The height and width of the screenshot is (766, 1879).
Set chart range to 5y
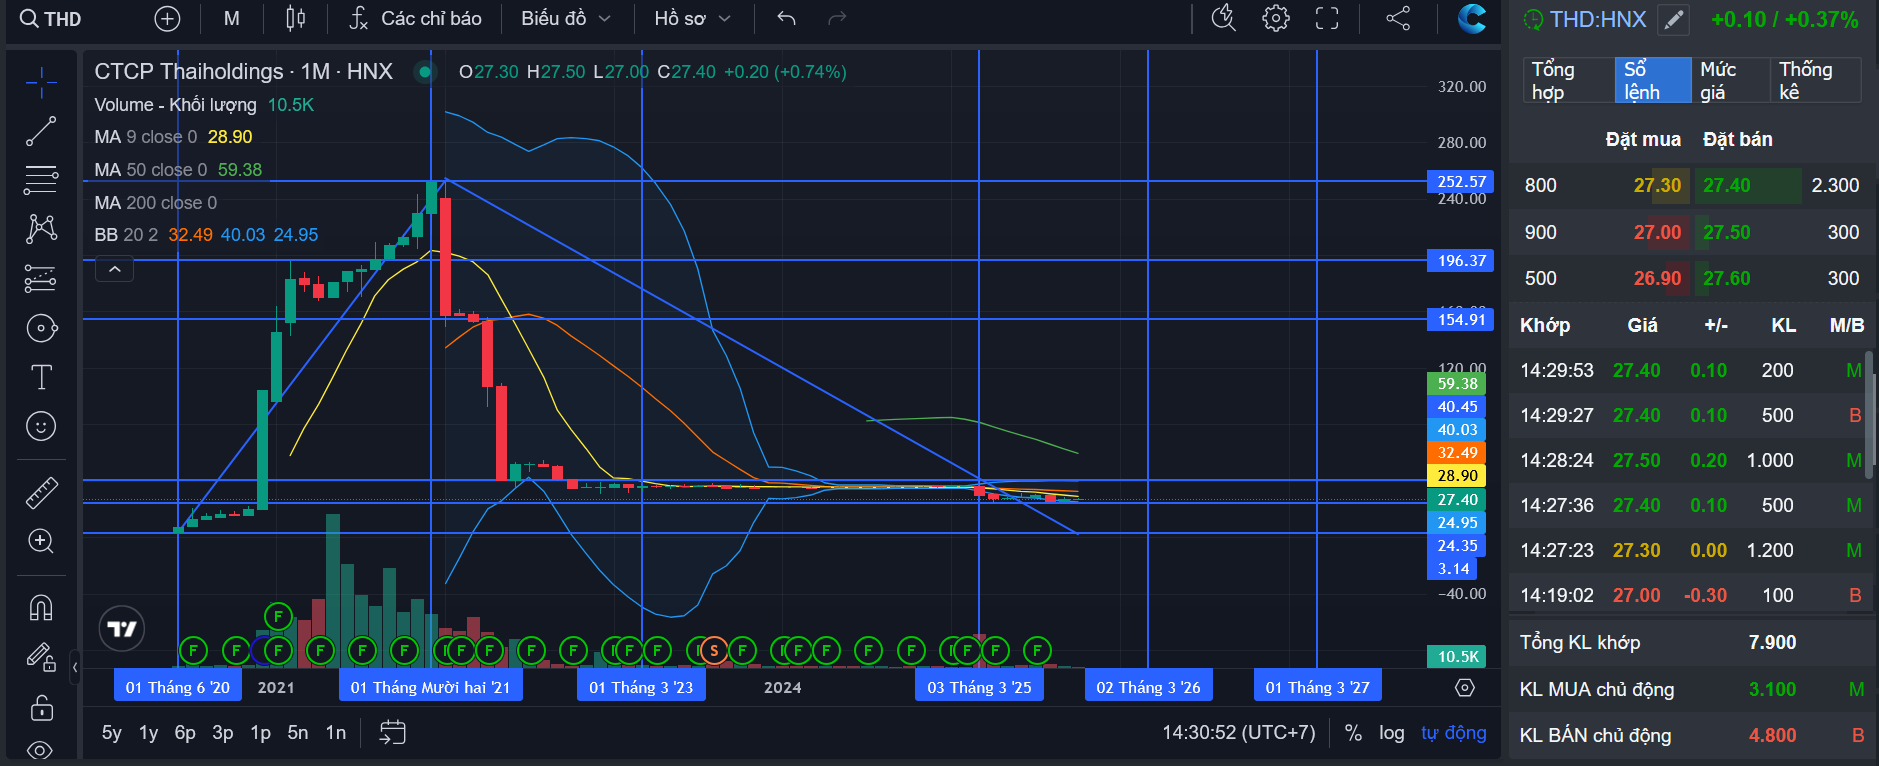click(x=112, y=733)
